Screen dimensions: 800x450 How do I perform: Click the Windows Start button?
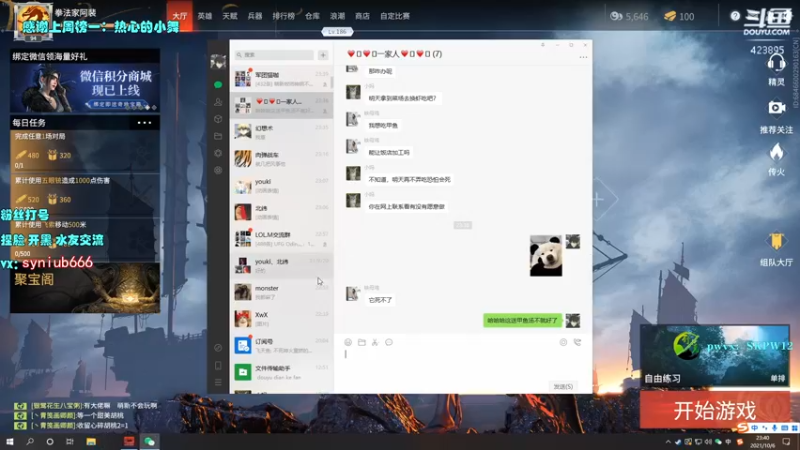tap(9, 441)
